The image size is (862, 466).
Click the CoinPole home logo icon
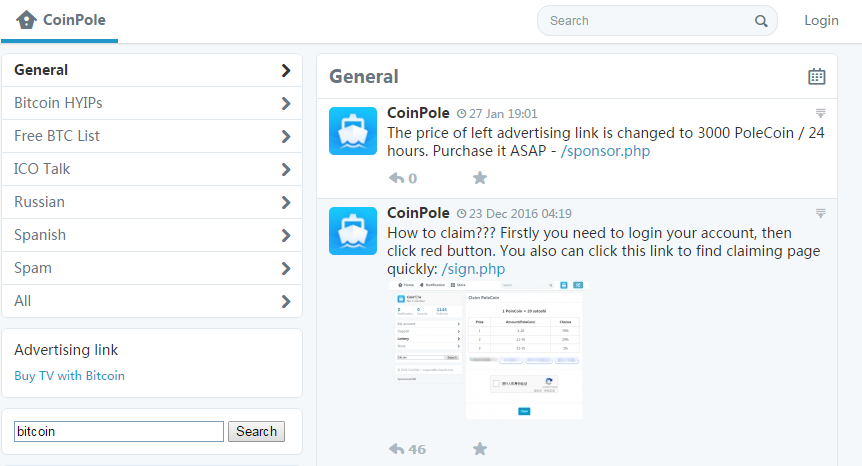[27, 20]
